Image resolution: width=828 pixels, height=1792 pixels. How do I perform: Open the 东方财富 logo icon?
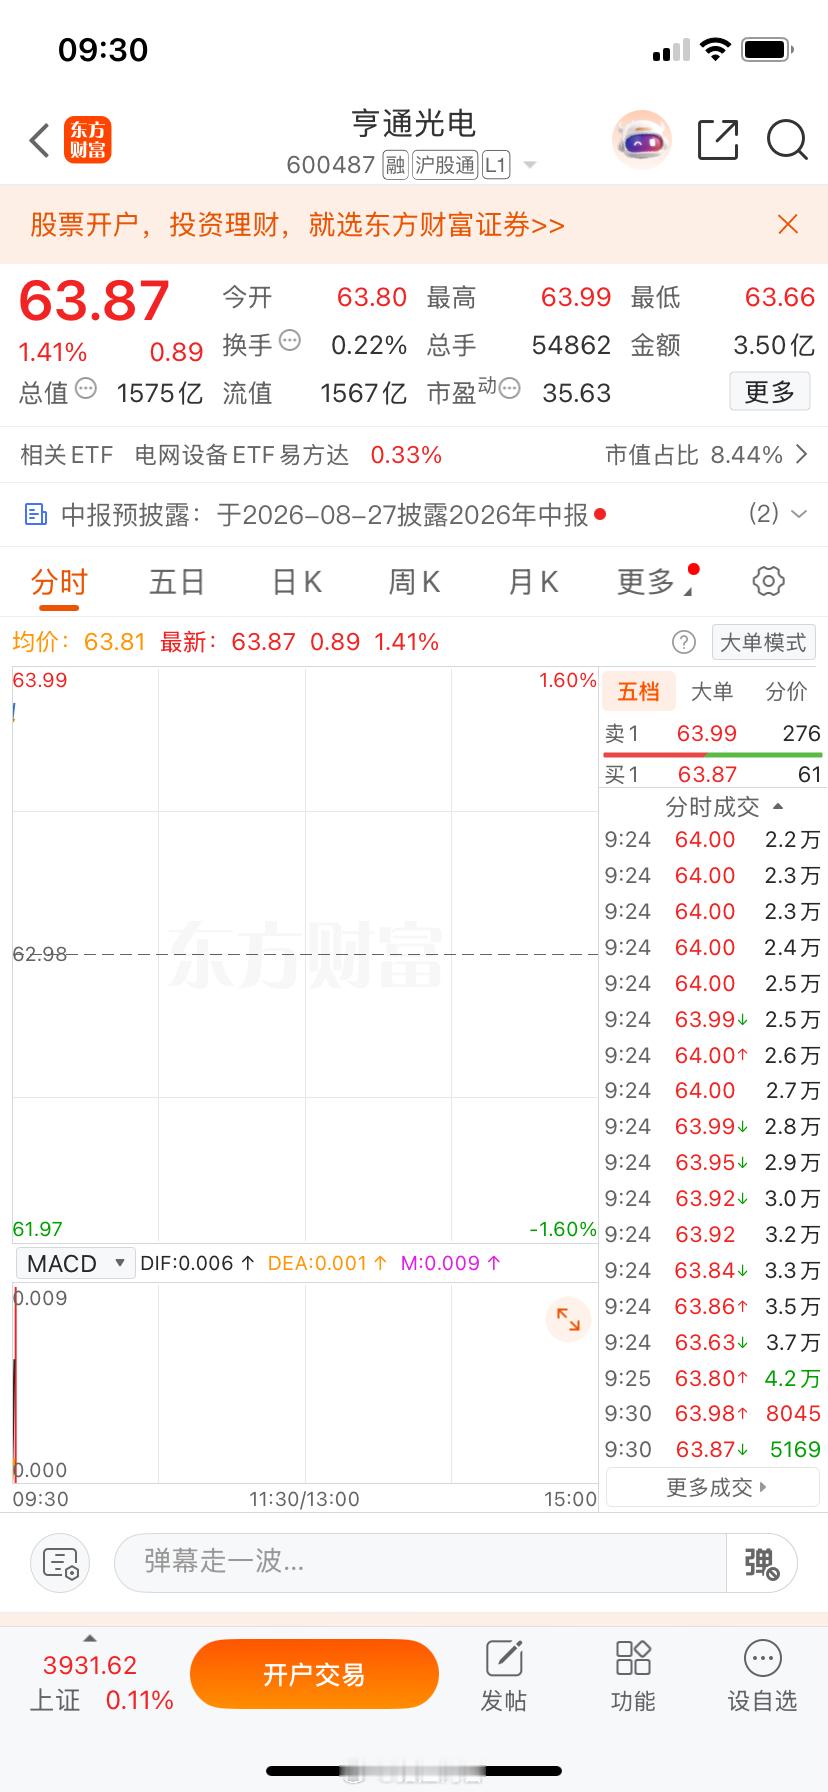click(88, 141)
